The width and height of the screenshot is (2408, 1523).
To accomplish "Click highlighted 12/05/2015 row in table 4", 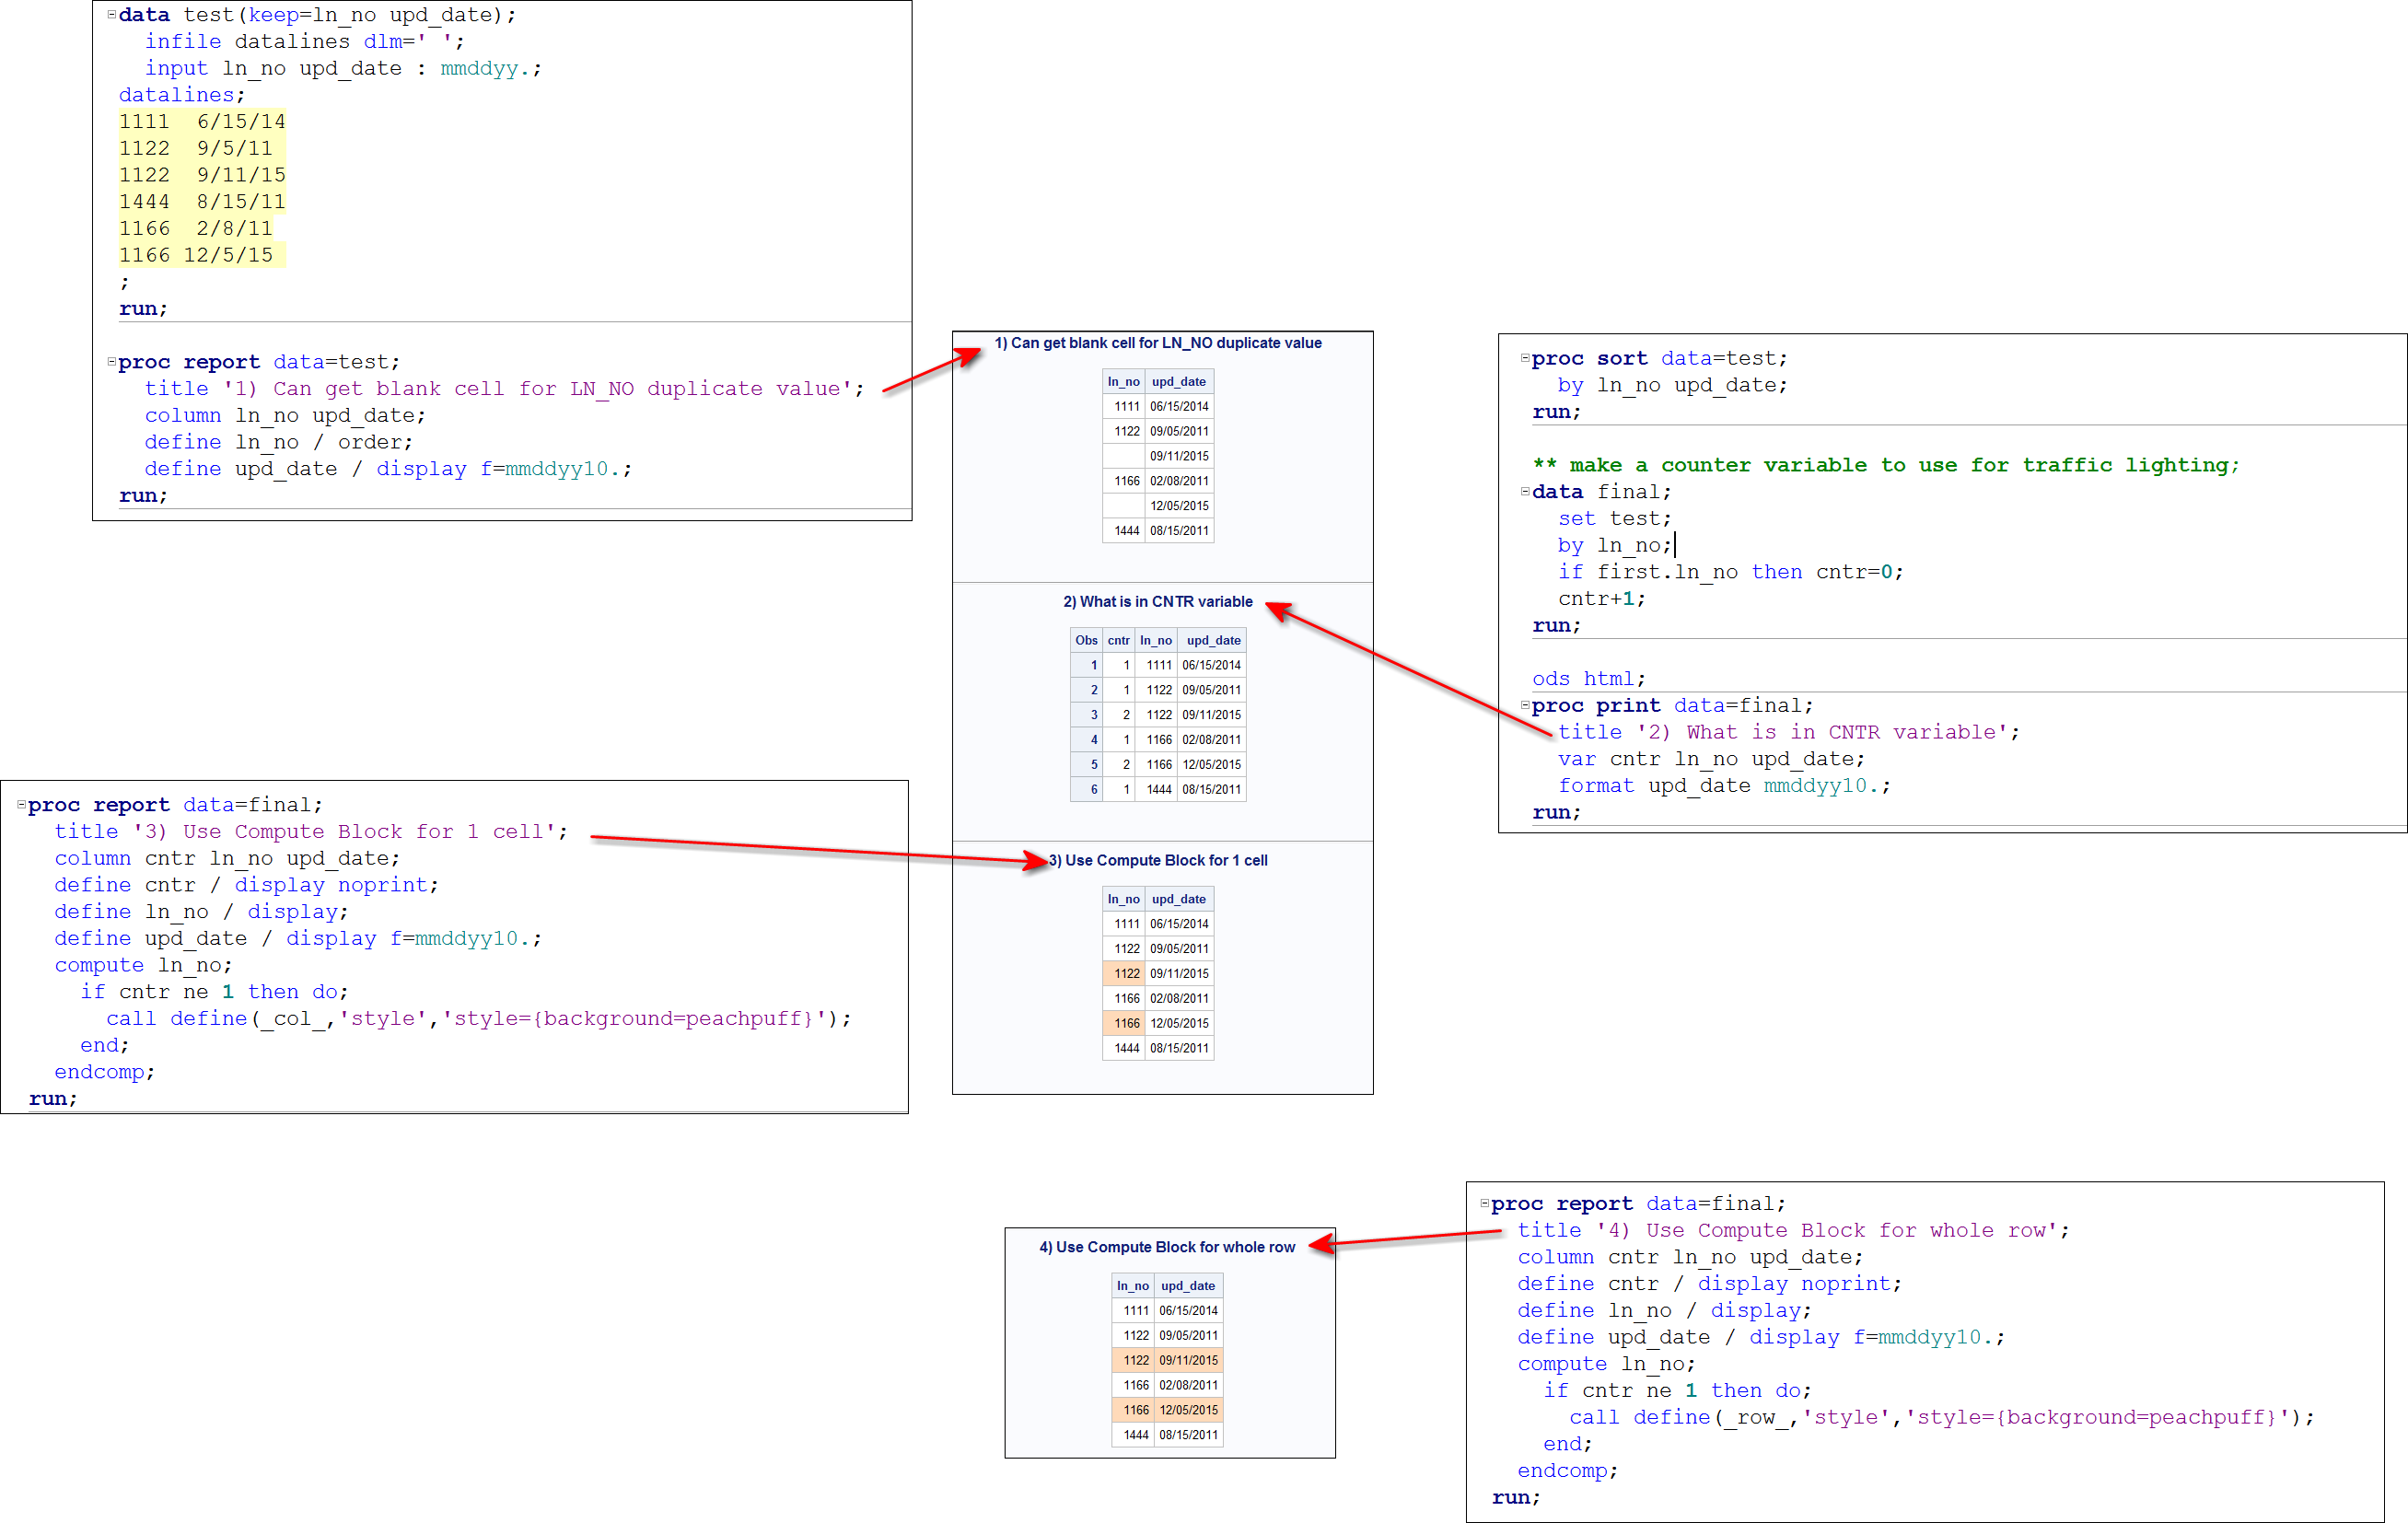I will point(1188,1410).
